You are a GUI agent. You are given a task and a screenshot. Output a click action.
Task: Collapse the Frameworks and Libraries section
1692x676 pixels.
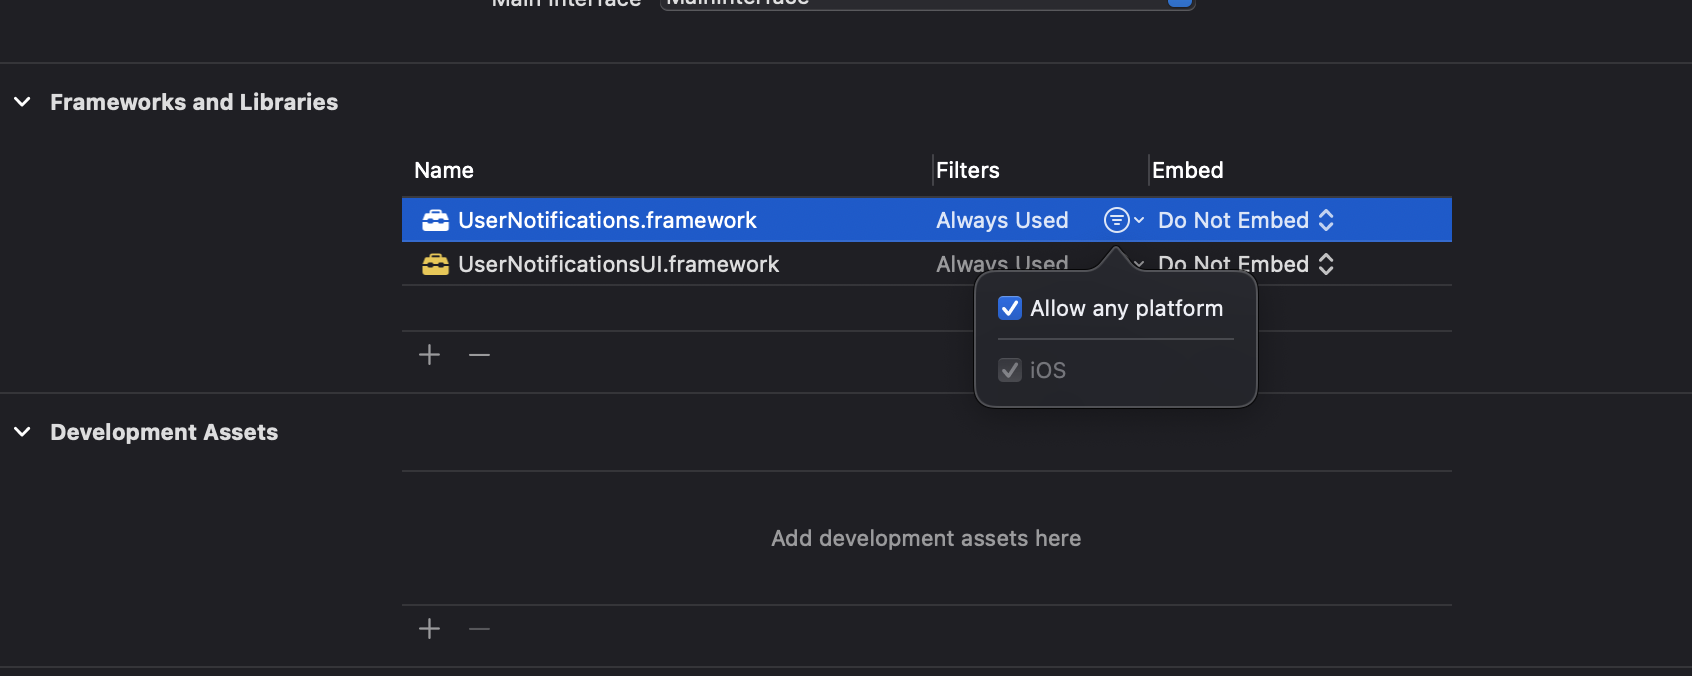(x=22, y=102)
